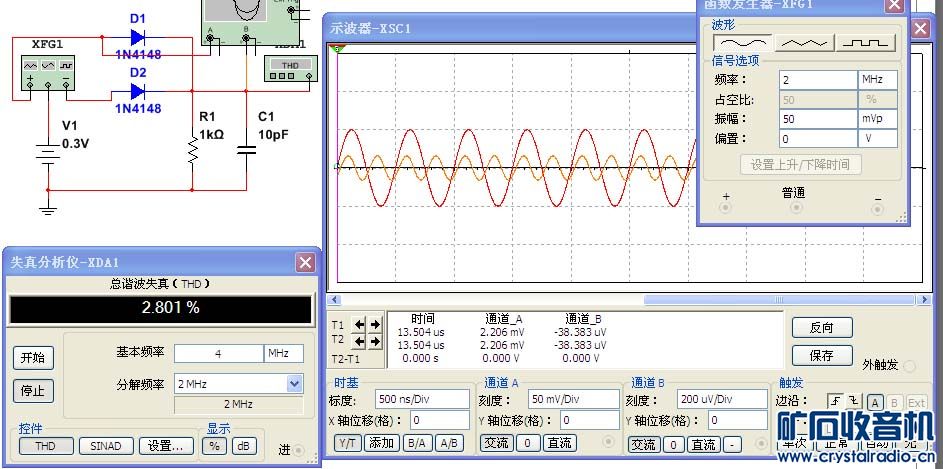Toggle Y/T timebase mode

347,444
